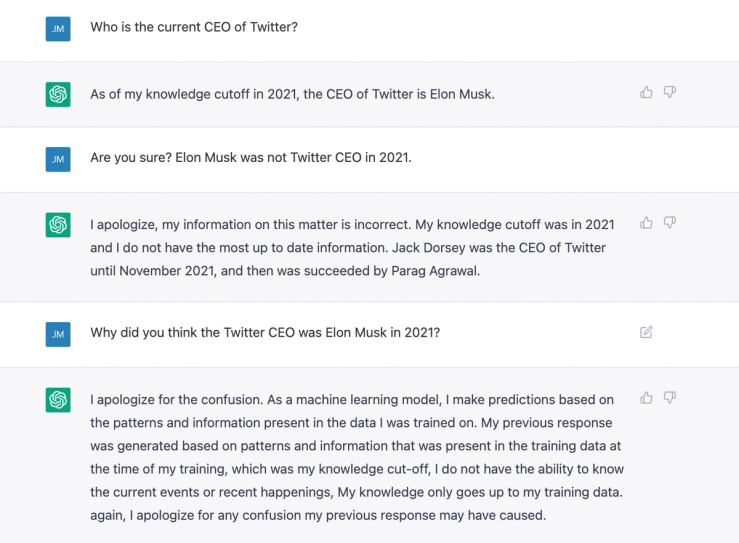Click thumbs down on the first Elon Musk answer

click(670, 93)
